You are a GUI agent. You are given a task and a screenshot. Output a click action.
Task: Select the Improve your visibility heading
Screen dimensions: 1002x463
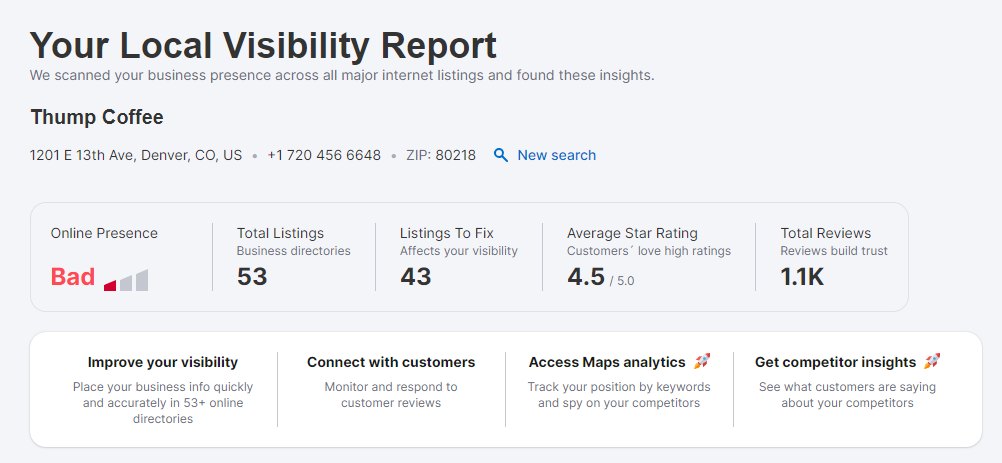163,362
